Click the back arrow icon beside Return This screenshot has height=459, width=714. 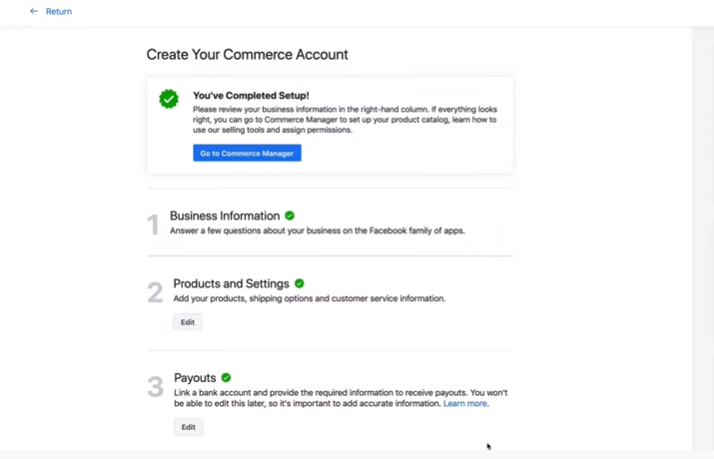[34, 11]
